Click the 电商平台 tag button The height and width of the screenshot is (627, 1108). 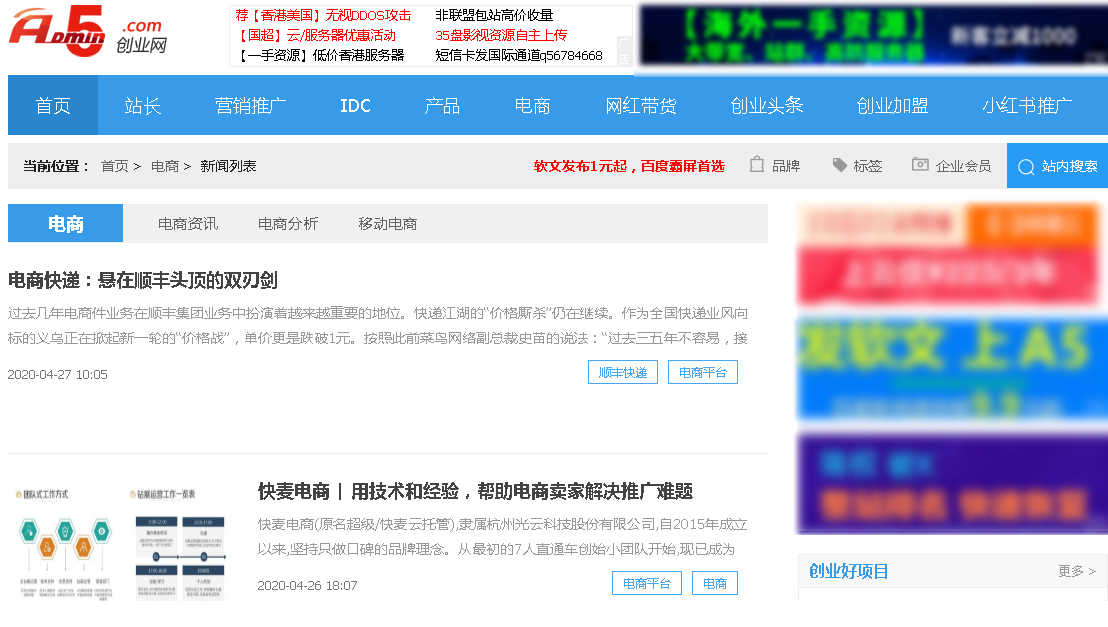point(702,371)
